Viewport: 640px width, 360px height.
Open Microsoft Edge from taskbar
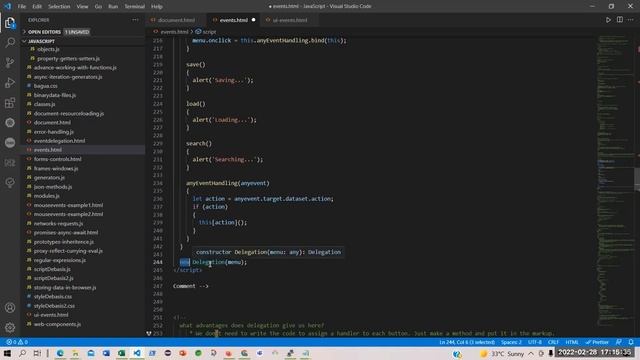[x=60, y=353]
